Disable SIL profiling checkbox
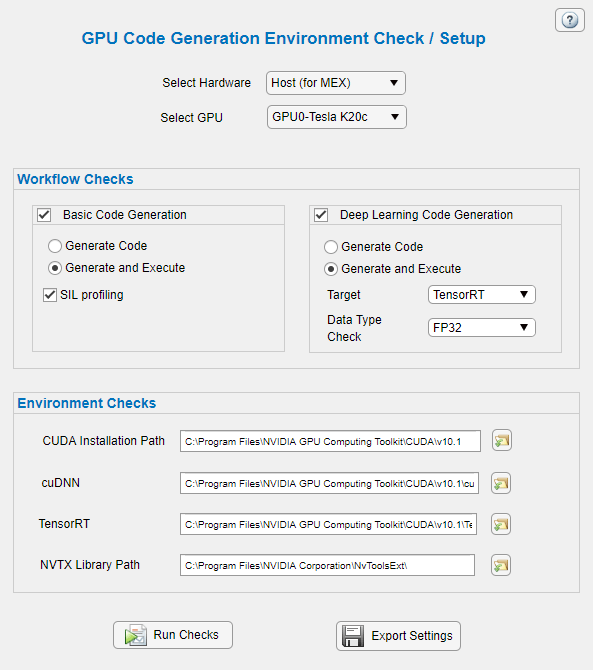Image resolution: width=593 pixels, height=670 pixels. (50, 294)
